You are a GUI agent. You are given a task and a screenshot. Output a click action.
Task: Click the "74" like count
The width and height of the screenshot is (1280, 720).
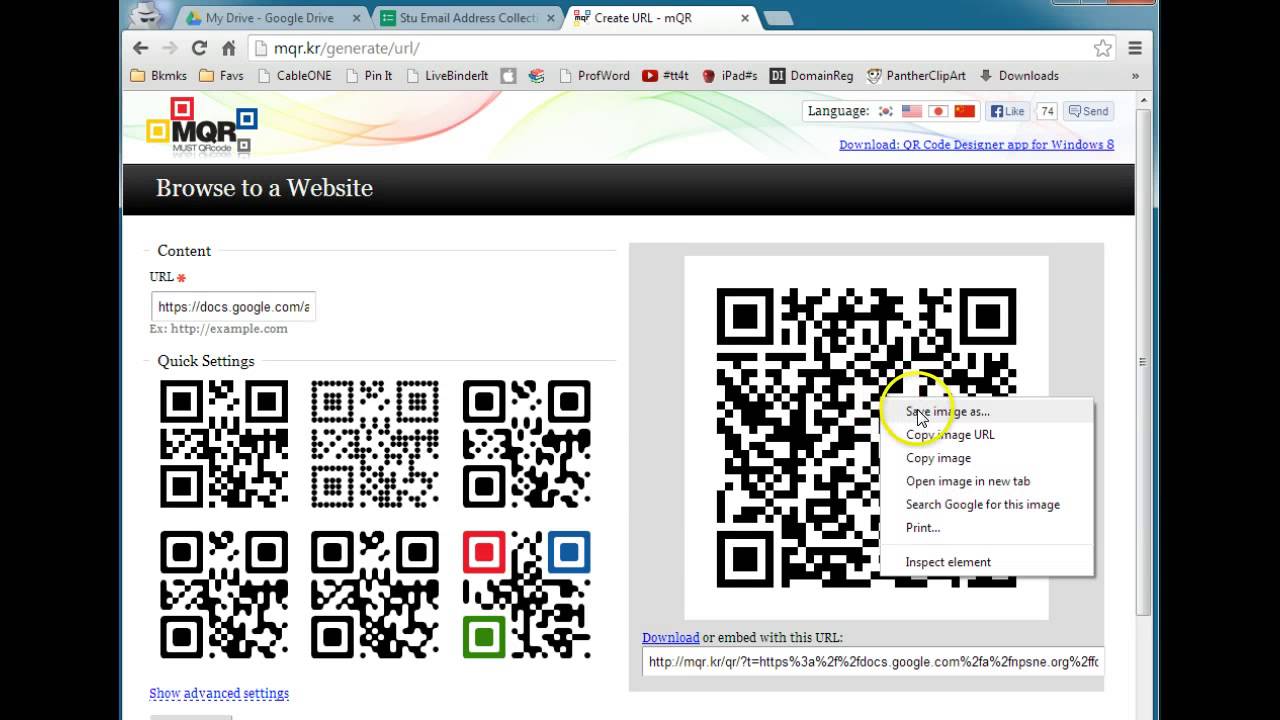click(x=1046, y=111)
